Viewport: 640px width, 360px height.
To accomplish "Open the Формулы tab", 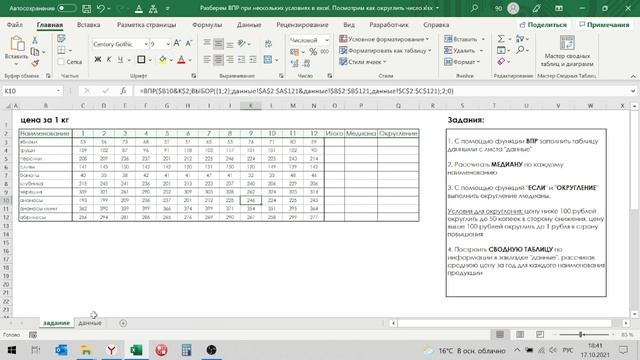I will (x=207, y=25).
